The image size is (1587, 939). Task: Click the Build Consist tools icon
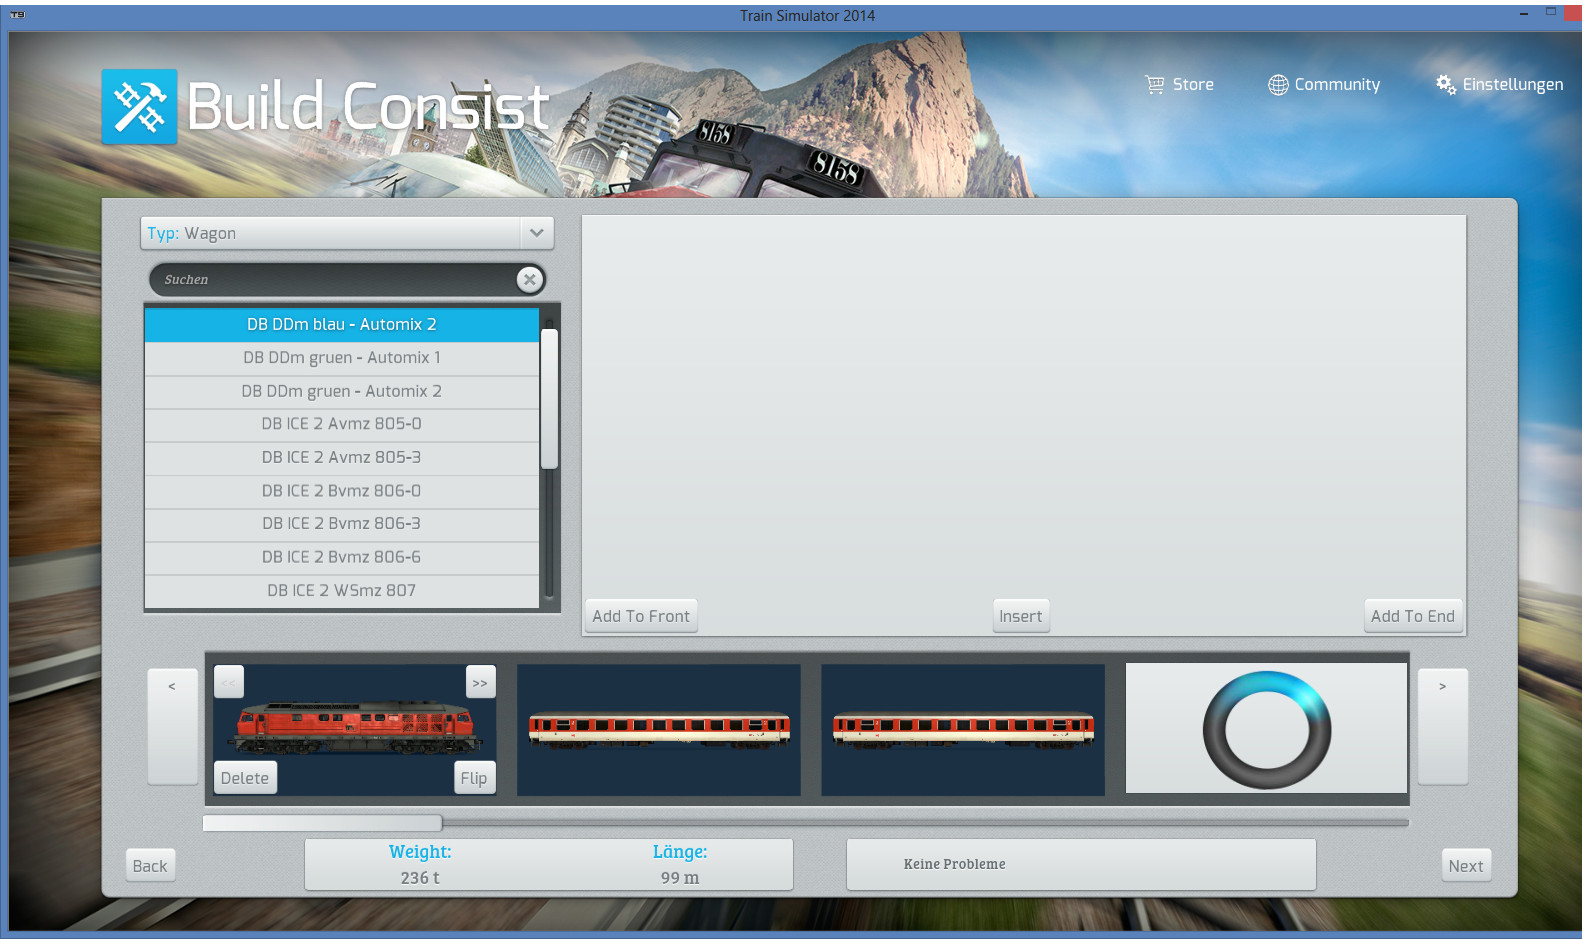point(139,106)
